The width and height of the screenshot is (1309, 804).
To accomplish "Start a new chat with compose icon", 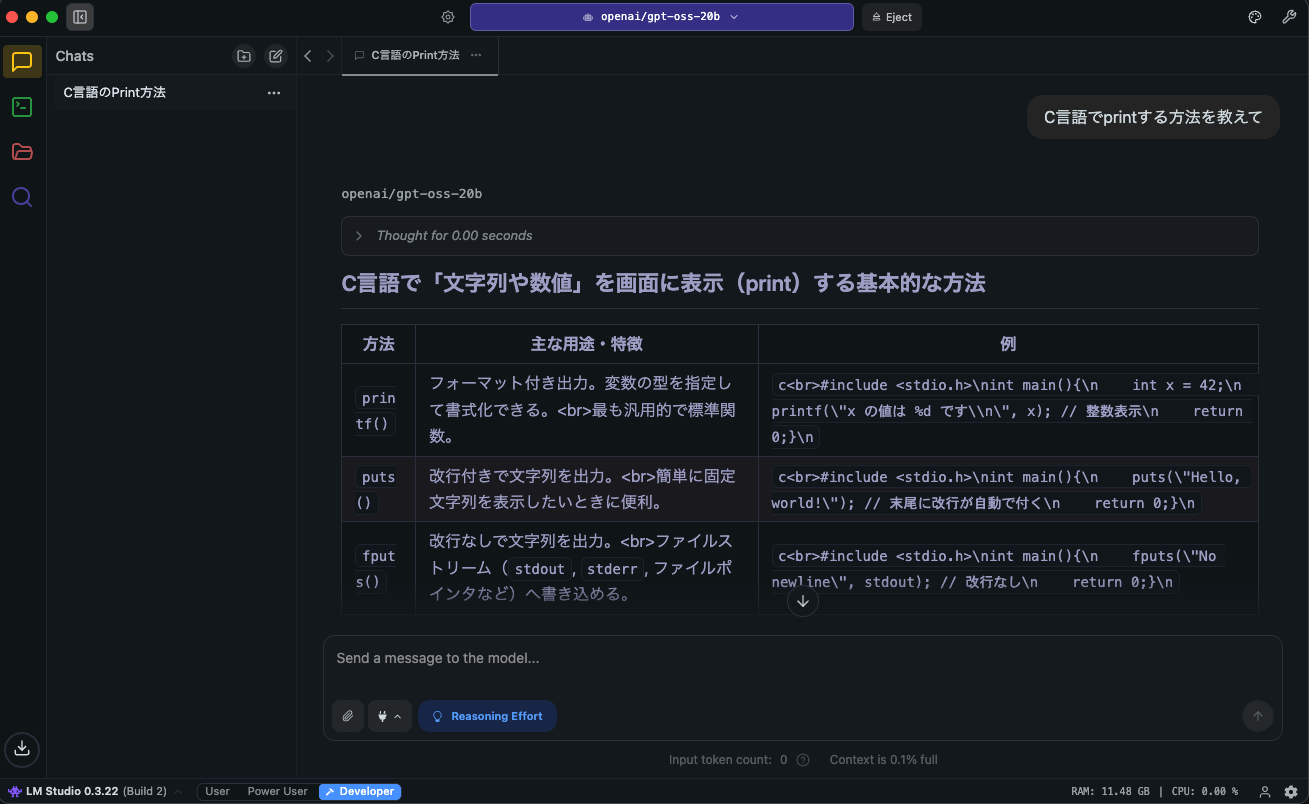I will click(x=276, y=56).
